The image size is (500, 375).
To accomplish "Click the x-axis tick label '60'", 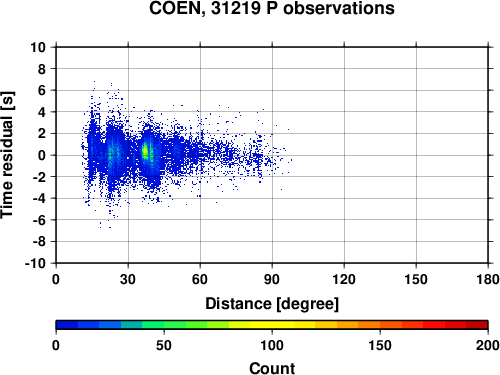I will tap(200, 279).
